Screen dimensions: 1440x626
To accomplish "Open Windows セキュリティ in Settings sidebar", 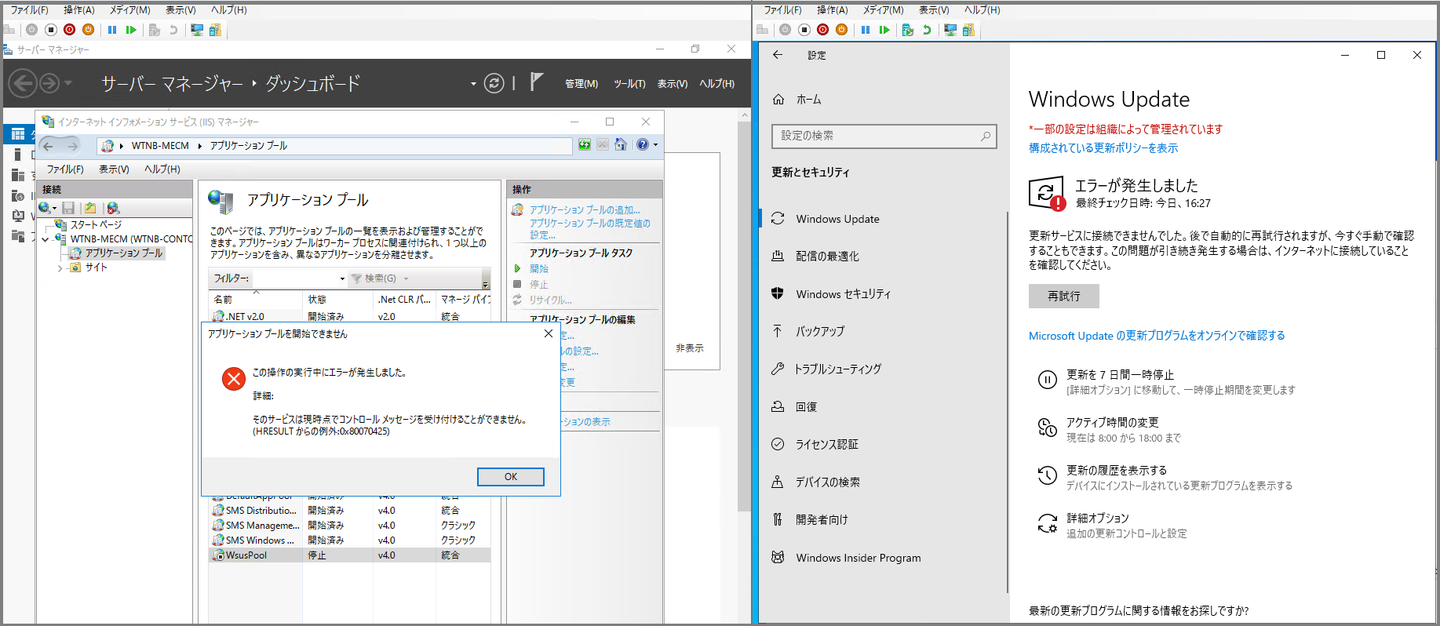I will pyautogui.click(x=843, y=295).
